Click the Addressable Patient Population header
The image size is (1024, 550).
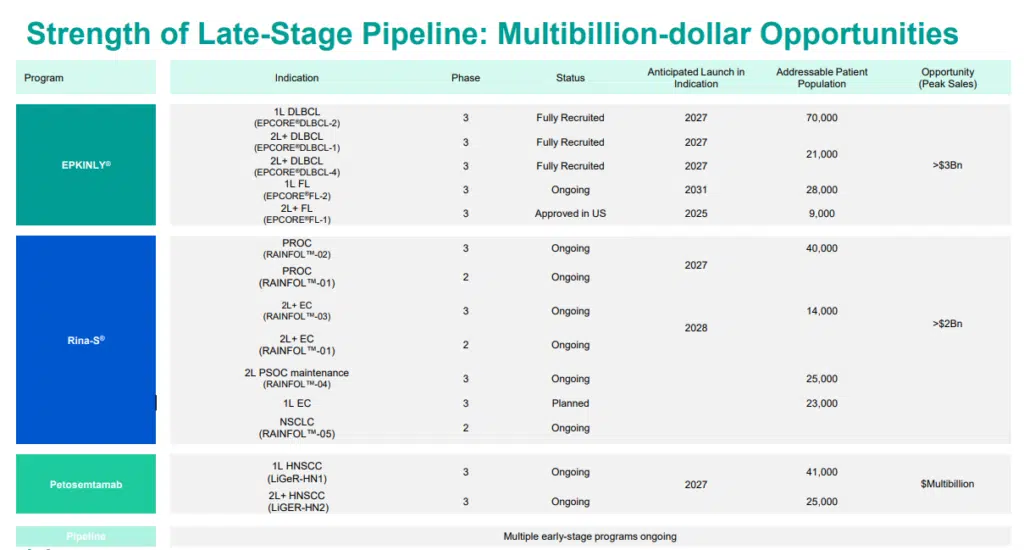tap(822, 78)
